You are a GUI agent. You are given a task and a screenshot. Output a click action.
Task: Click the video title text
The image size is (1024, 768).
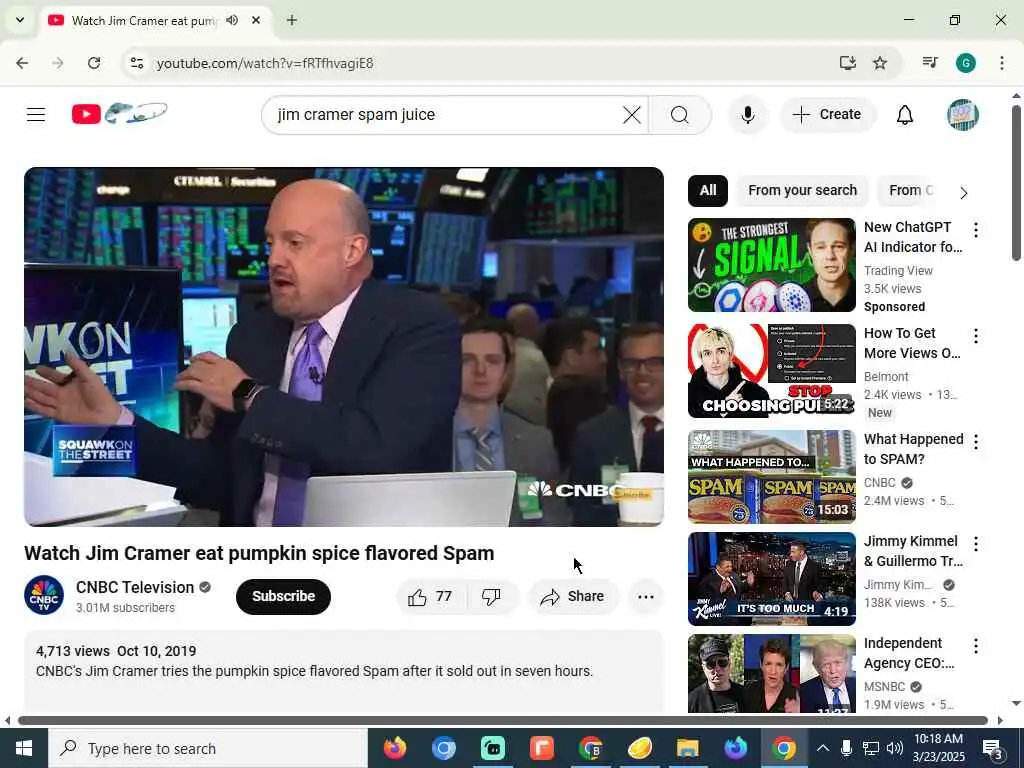[259, 553]
